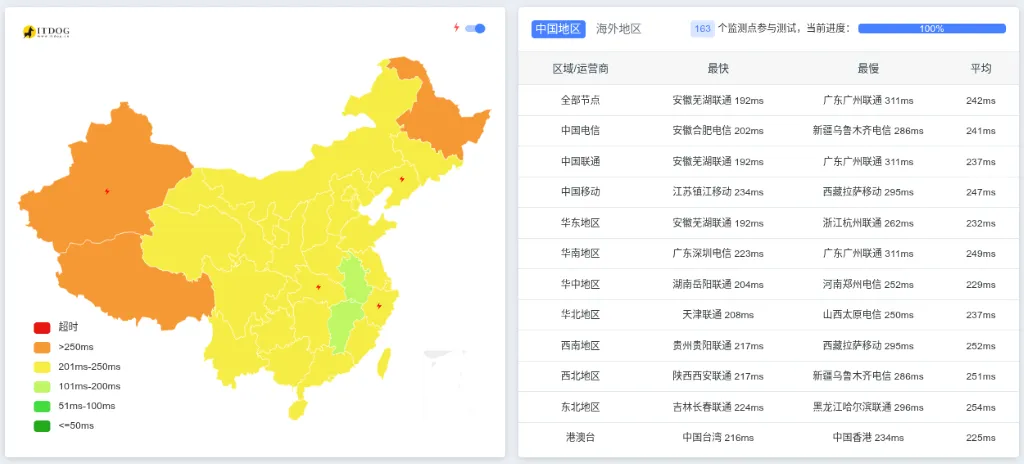Click 天津联通 208ms cell
This screenshot has height=464, width=1024.
718,315
